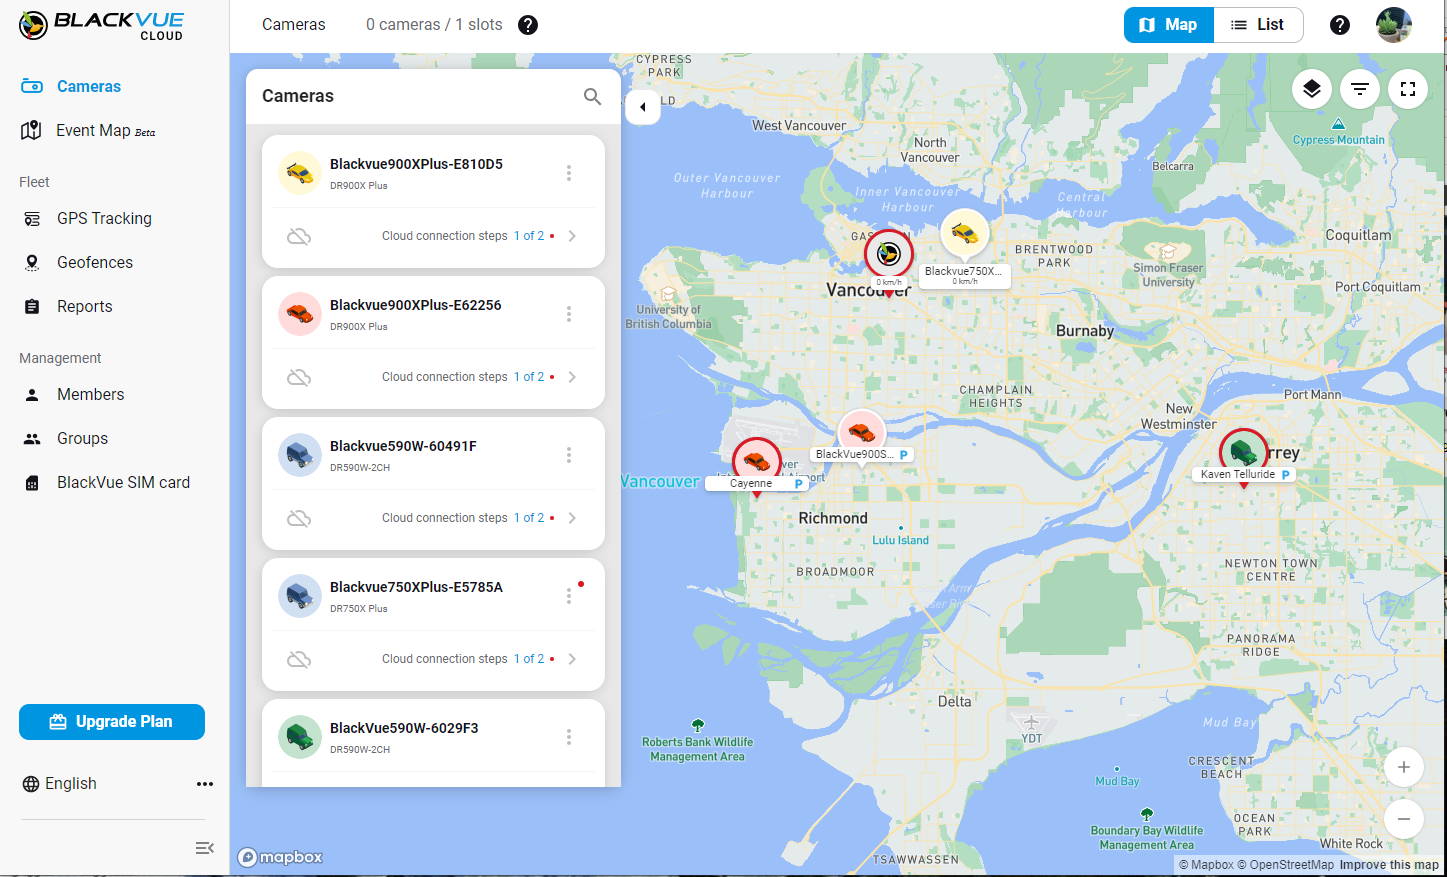Viewport: 1447px width, 877px height.
Task: Open the Event Map beta page
Action: click(88, 130)
